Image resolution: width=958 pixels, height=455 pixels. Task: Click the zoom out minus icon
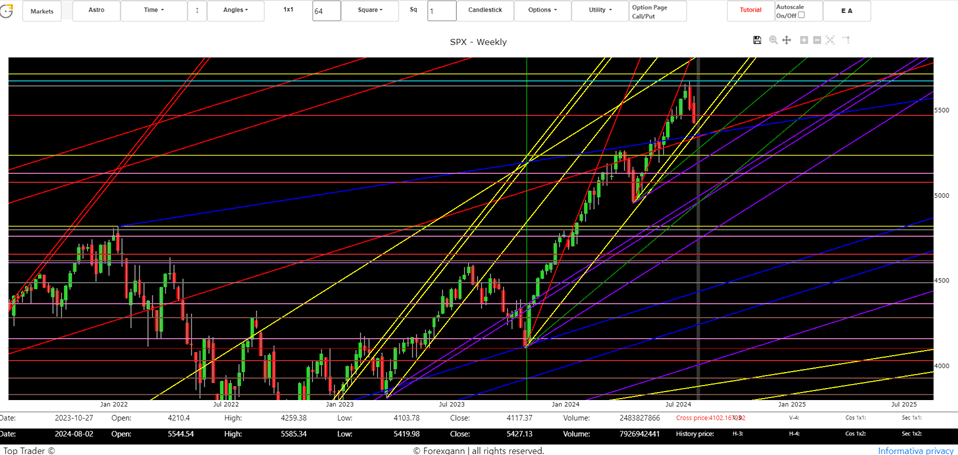coord(817,40)
